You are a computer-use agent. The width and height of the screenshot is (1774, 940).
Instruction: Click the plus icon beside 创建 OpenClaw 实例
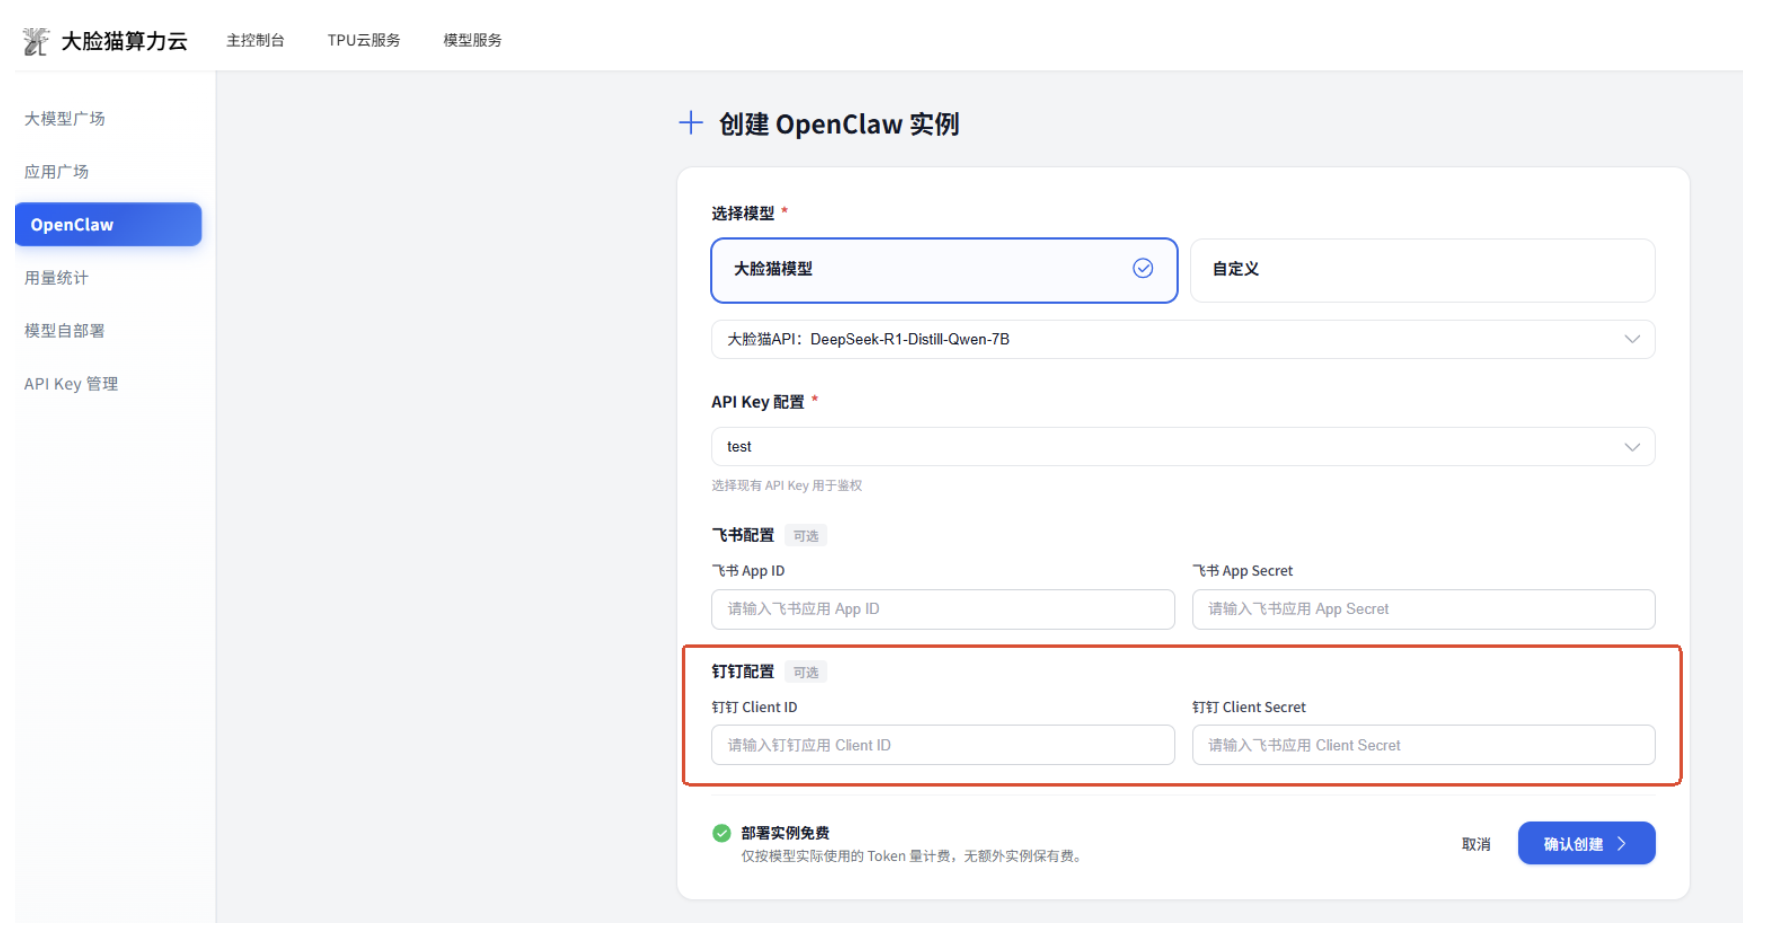pos(690,123)
